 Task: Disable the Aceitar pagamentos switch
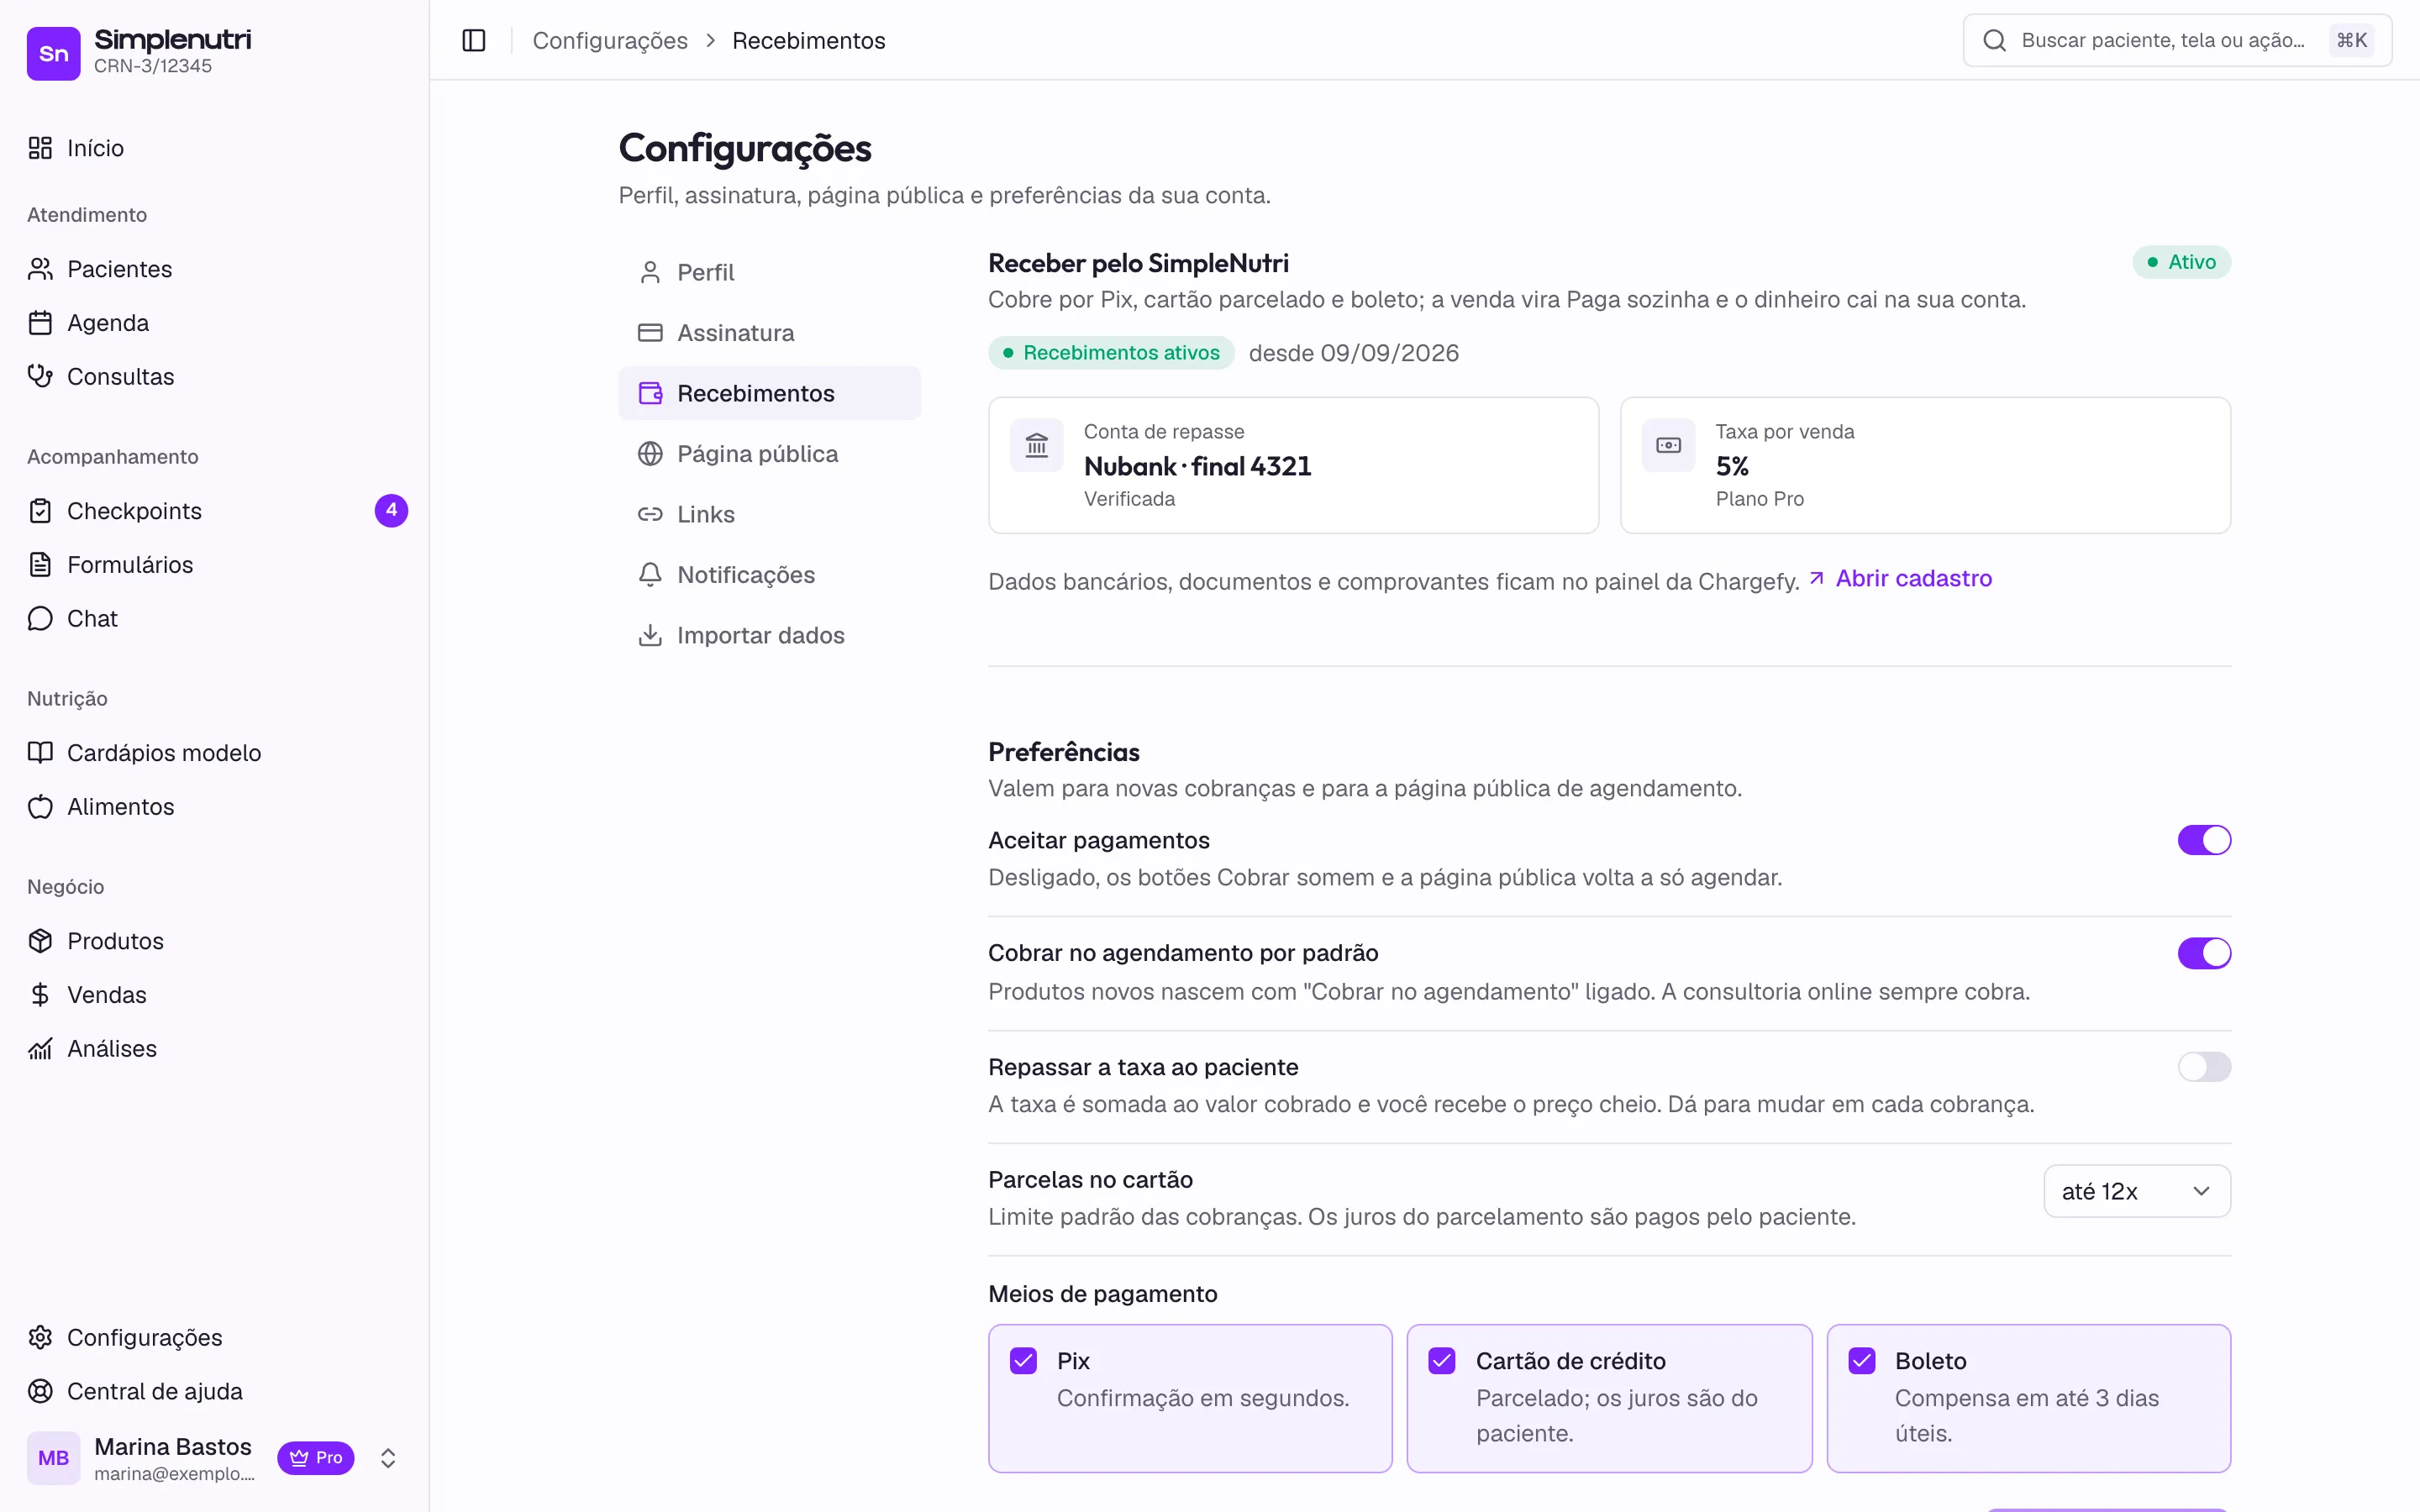tap(2204, 840)
